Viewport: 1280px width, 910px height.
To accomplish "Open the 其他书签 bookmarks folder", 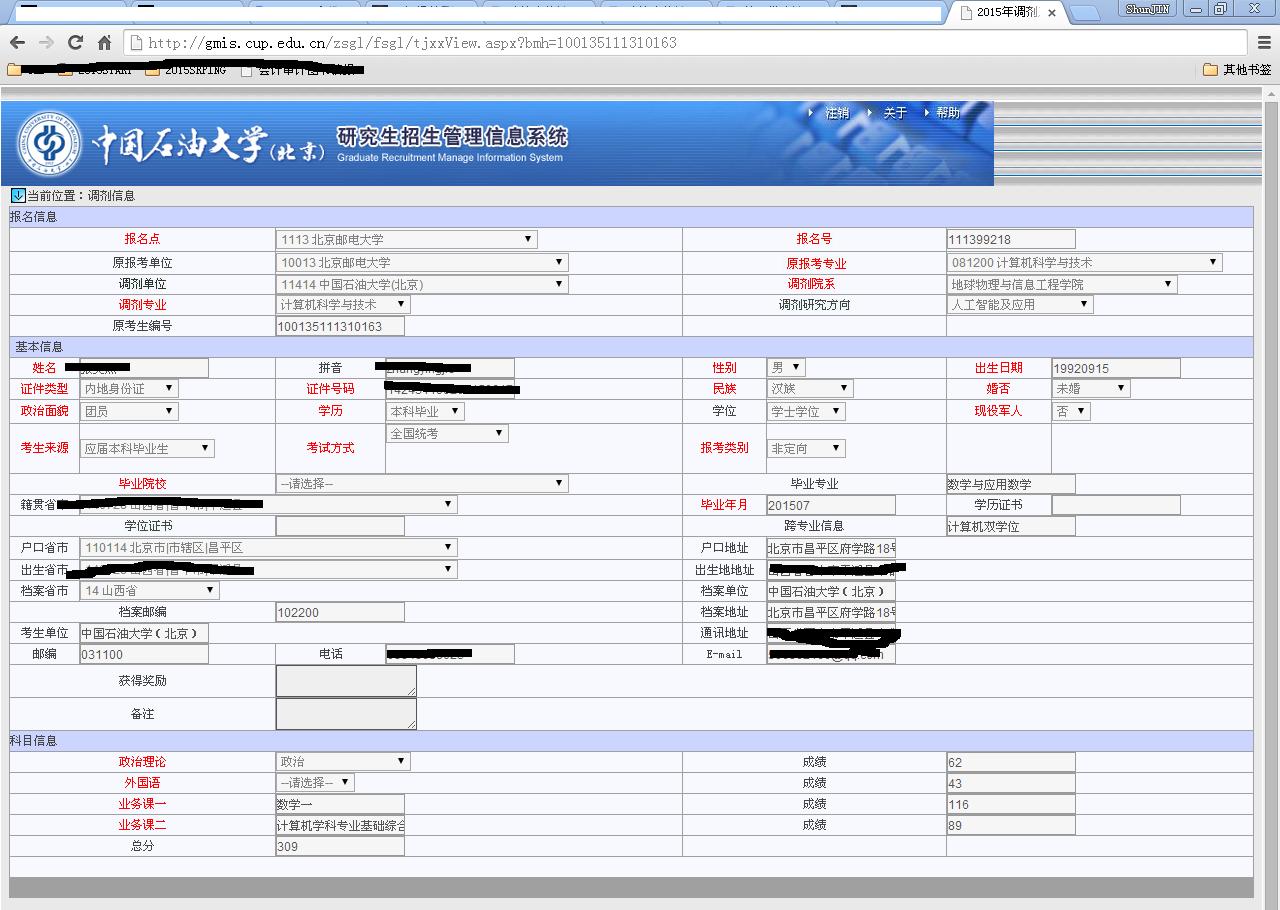I will coord(1238,70).
